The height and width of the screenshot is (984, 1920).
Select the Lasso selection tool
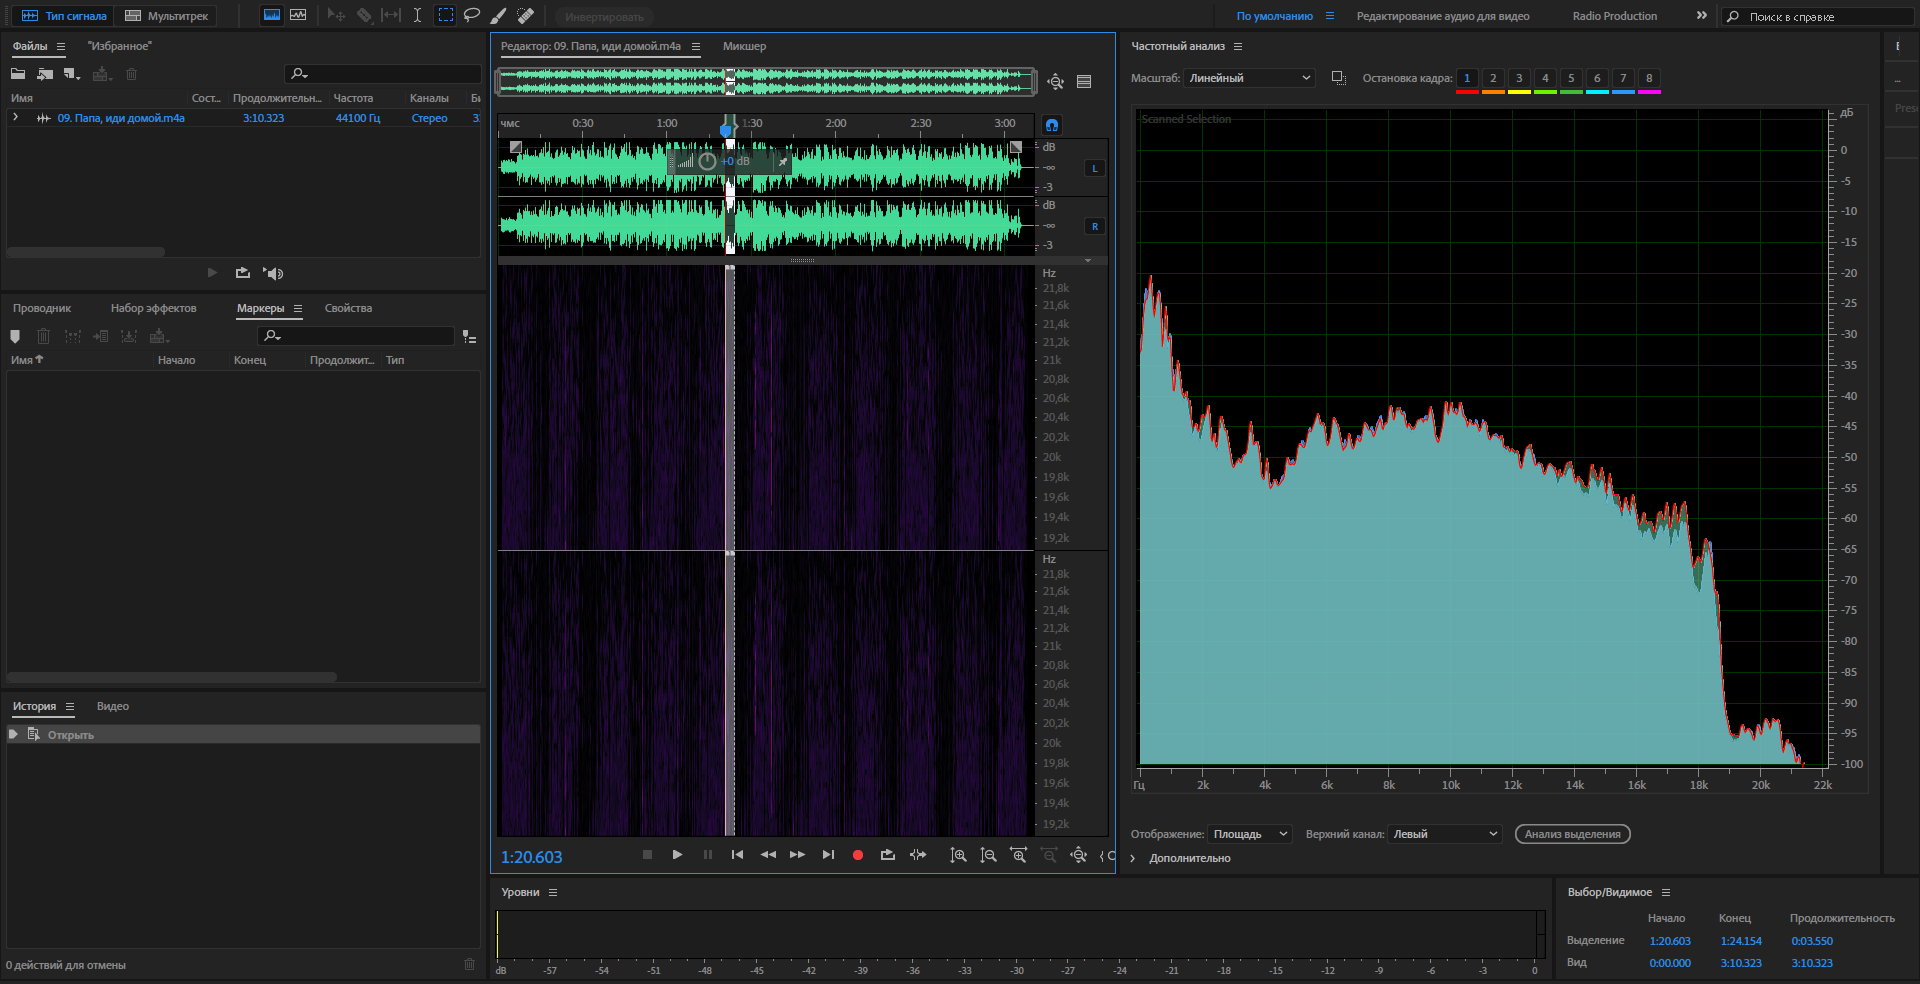click(x=472, y=15)
